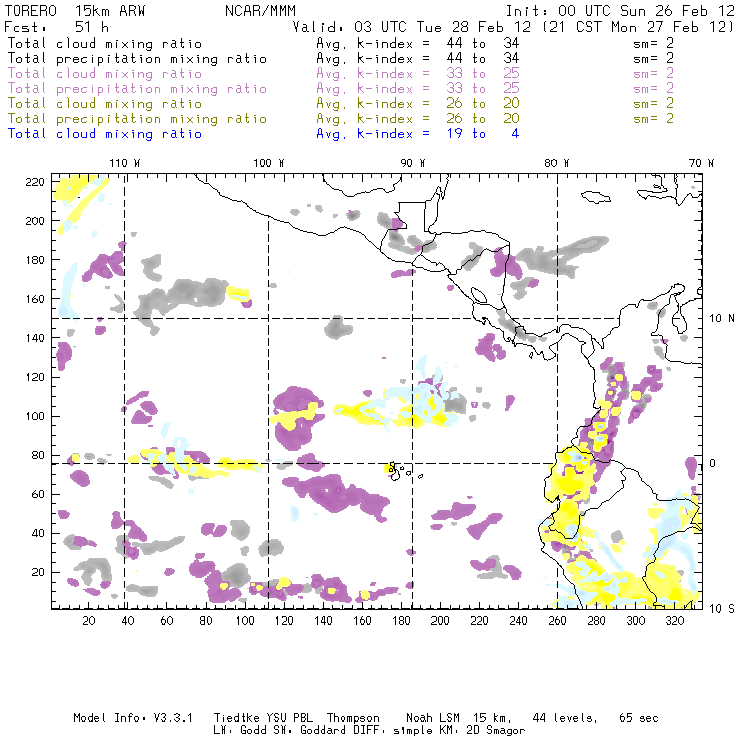The image size is (740, 740).
Task: Click the "120" label on the vertical axis
Action: tap(35, 377)
